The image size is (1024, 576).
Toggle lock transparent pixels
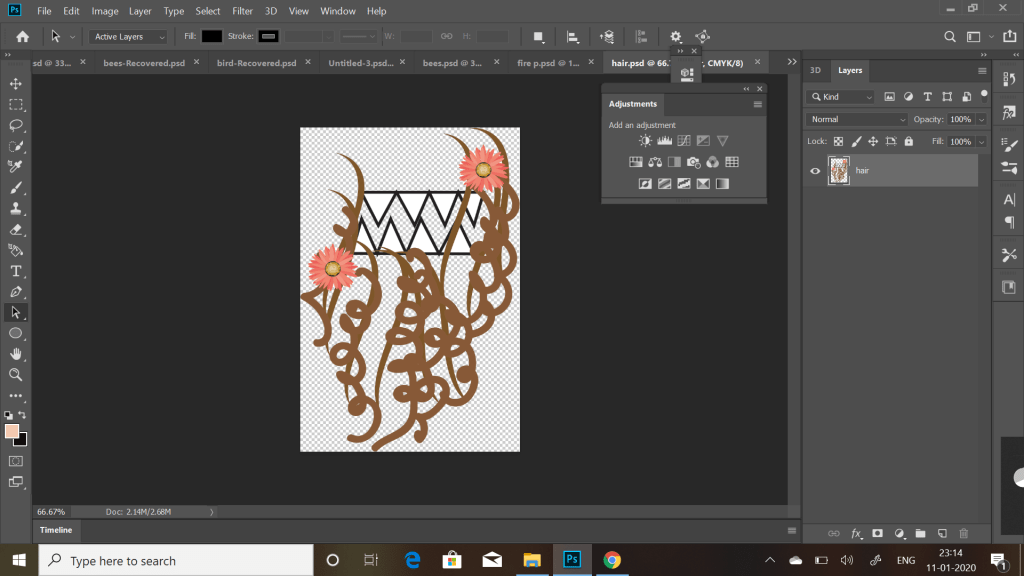(839, 142)
